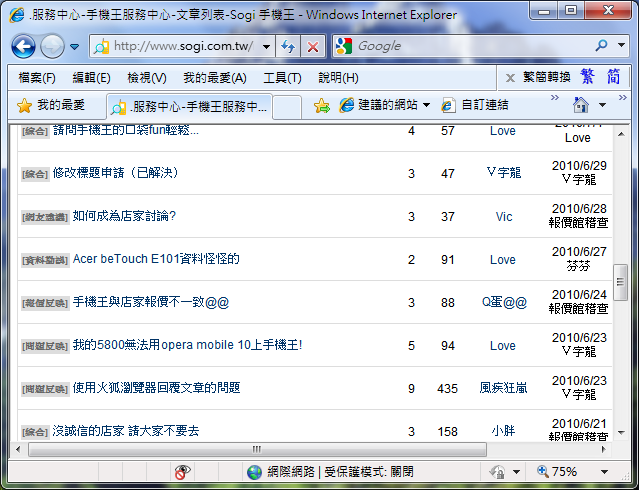This screenshot has width=639, height=490.
Task: Open the 如何成為店家討論? thread link
Action: [x=124, y=216]
